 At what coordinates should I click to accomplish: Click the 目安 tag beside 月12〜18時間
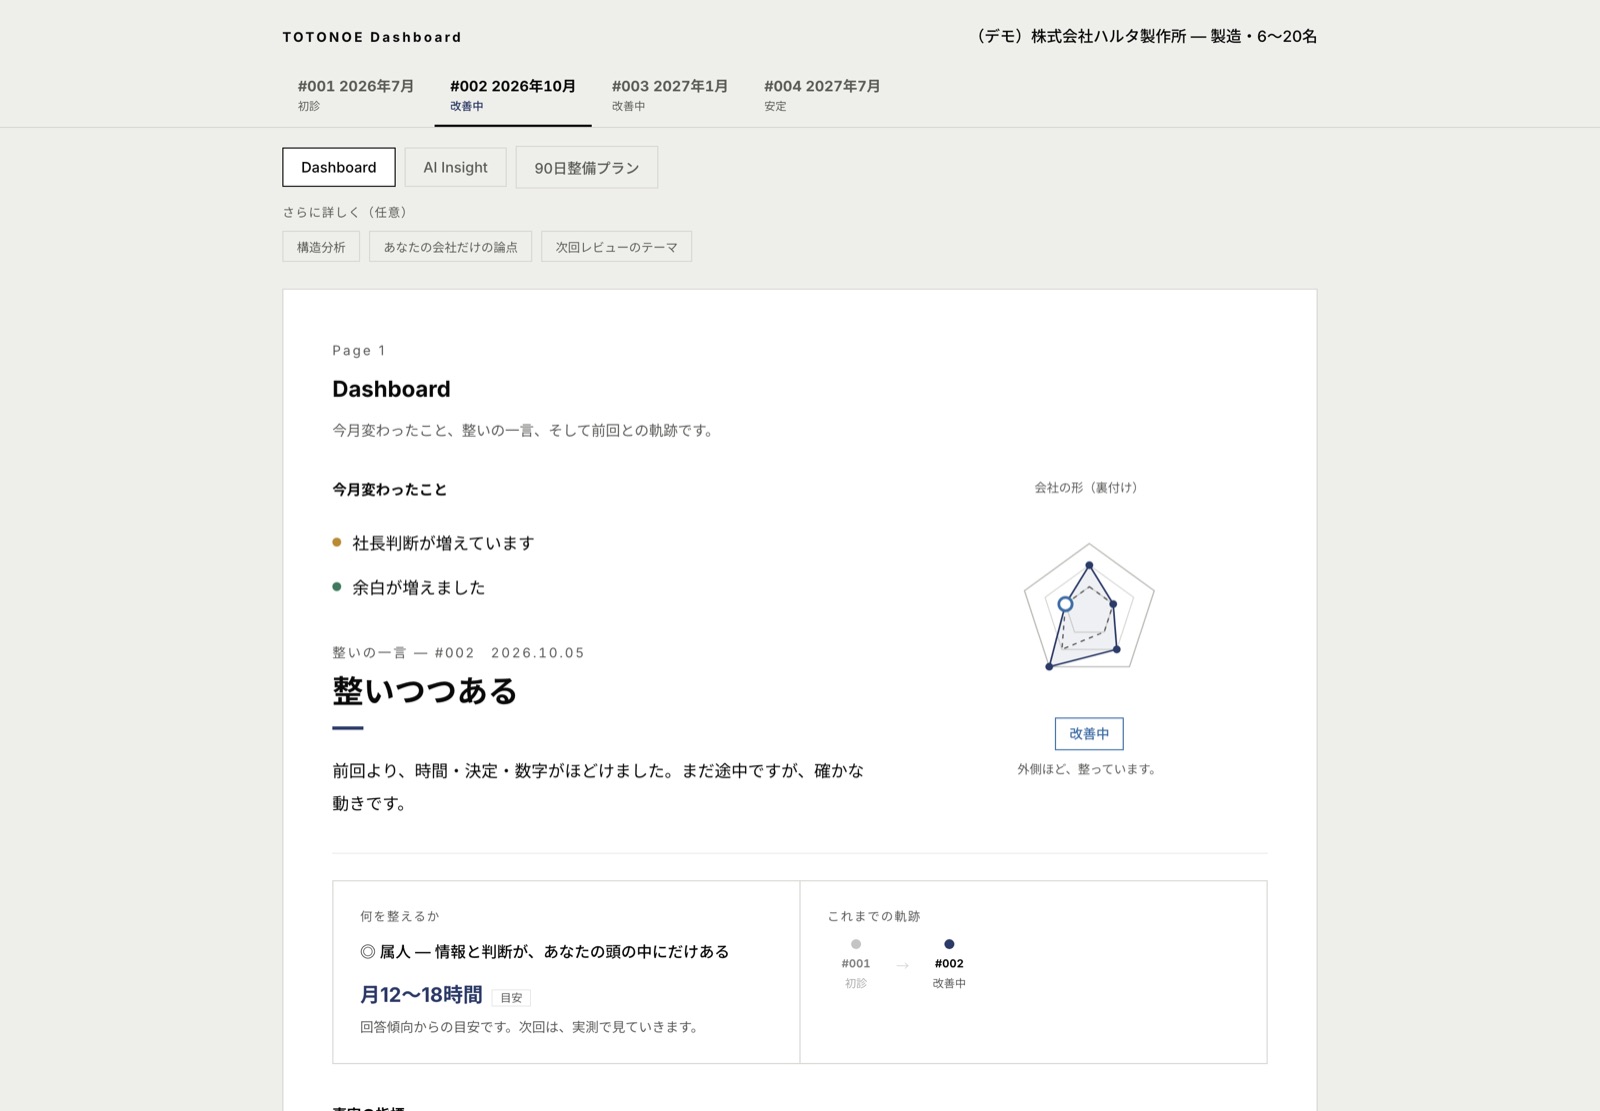point(511,997)
